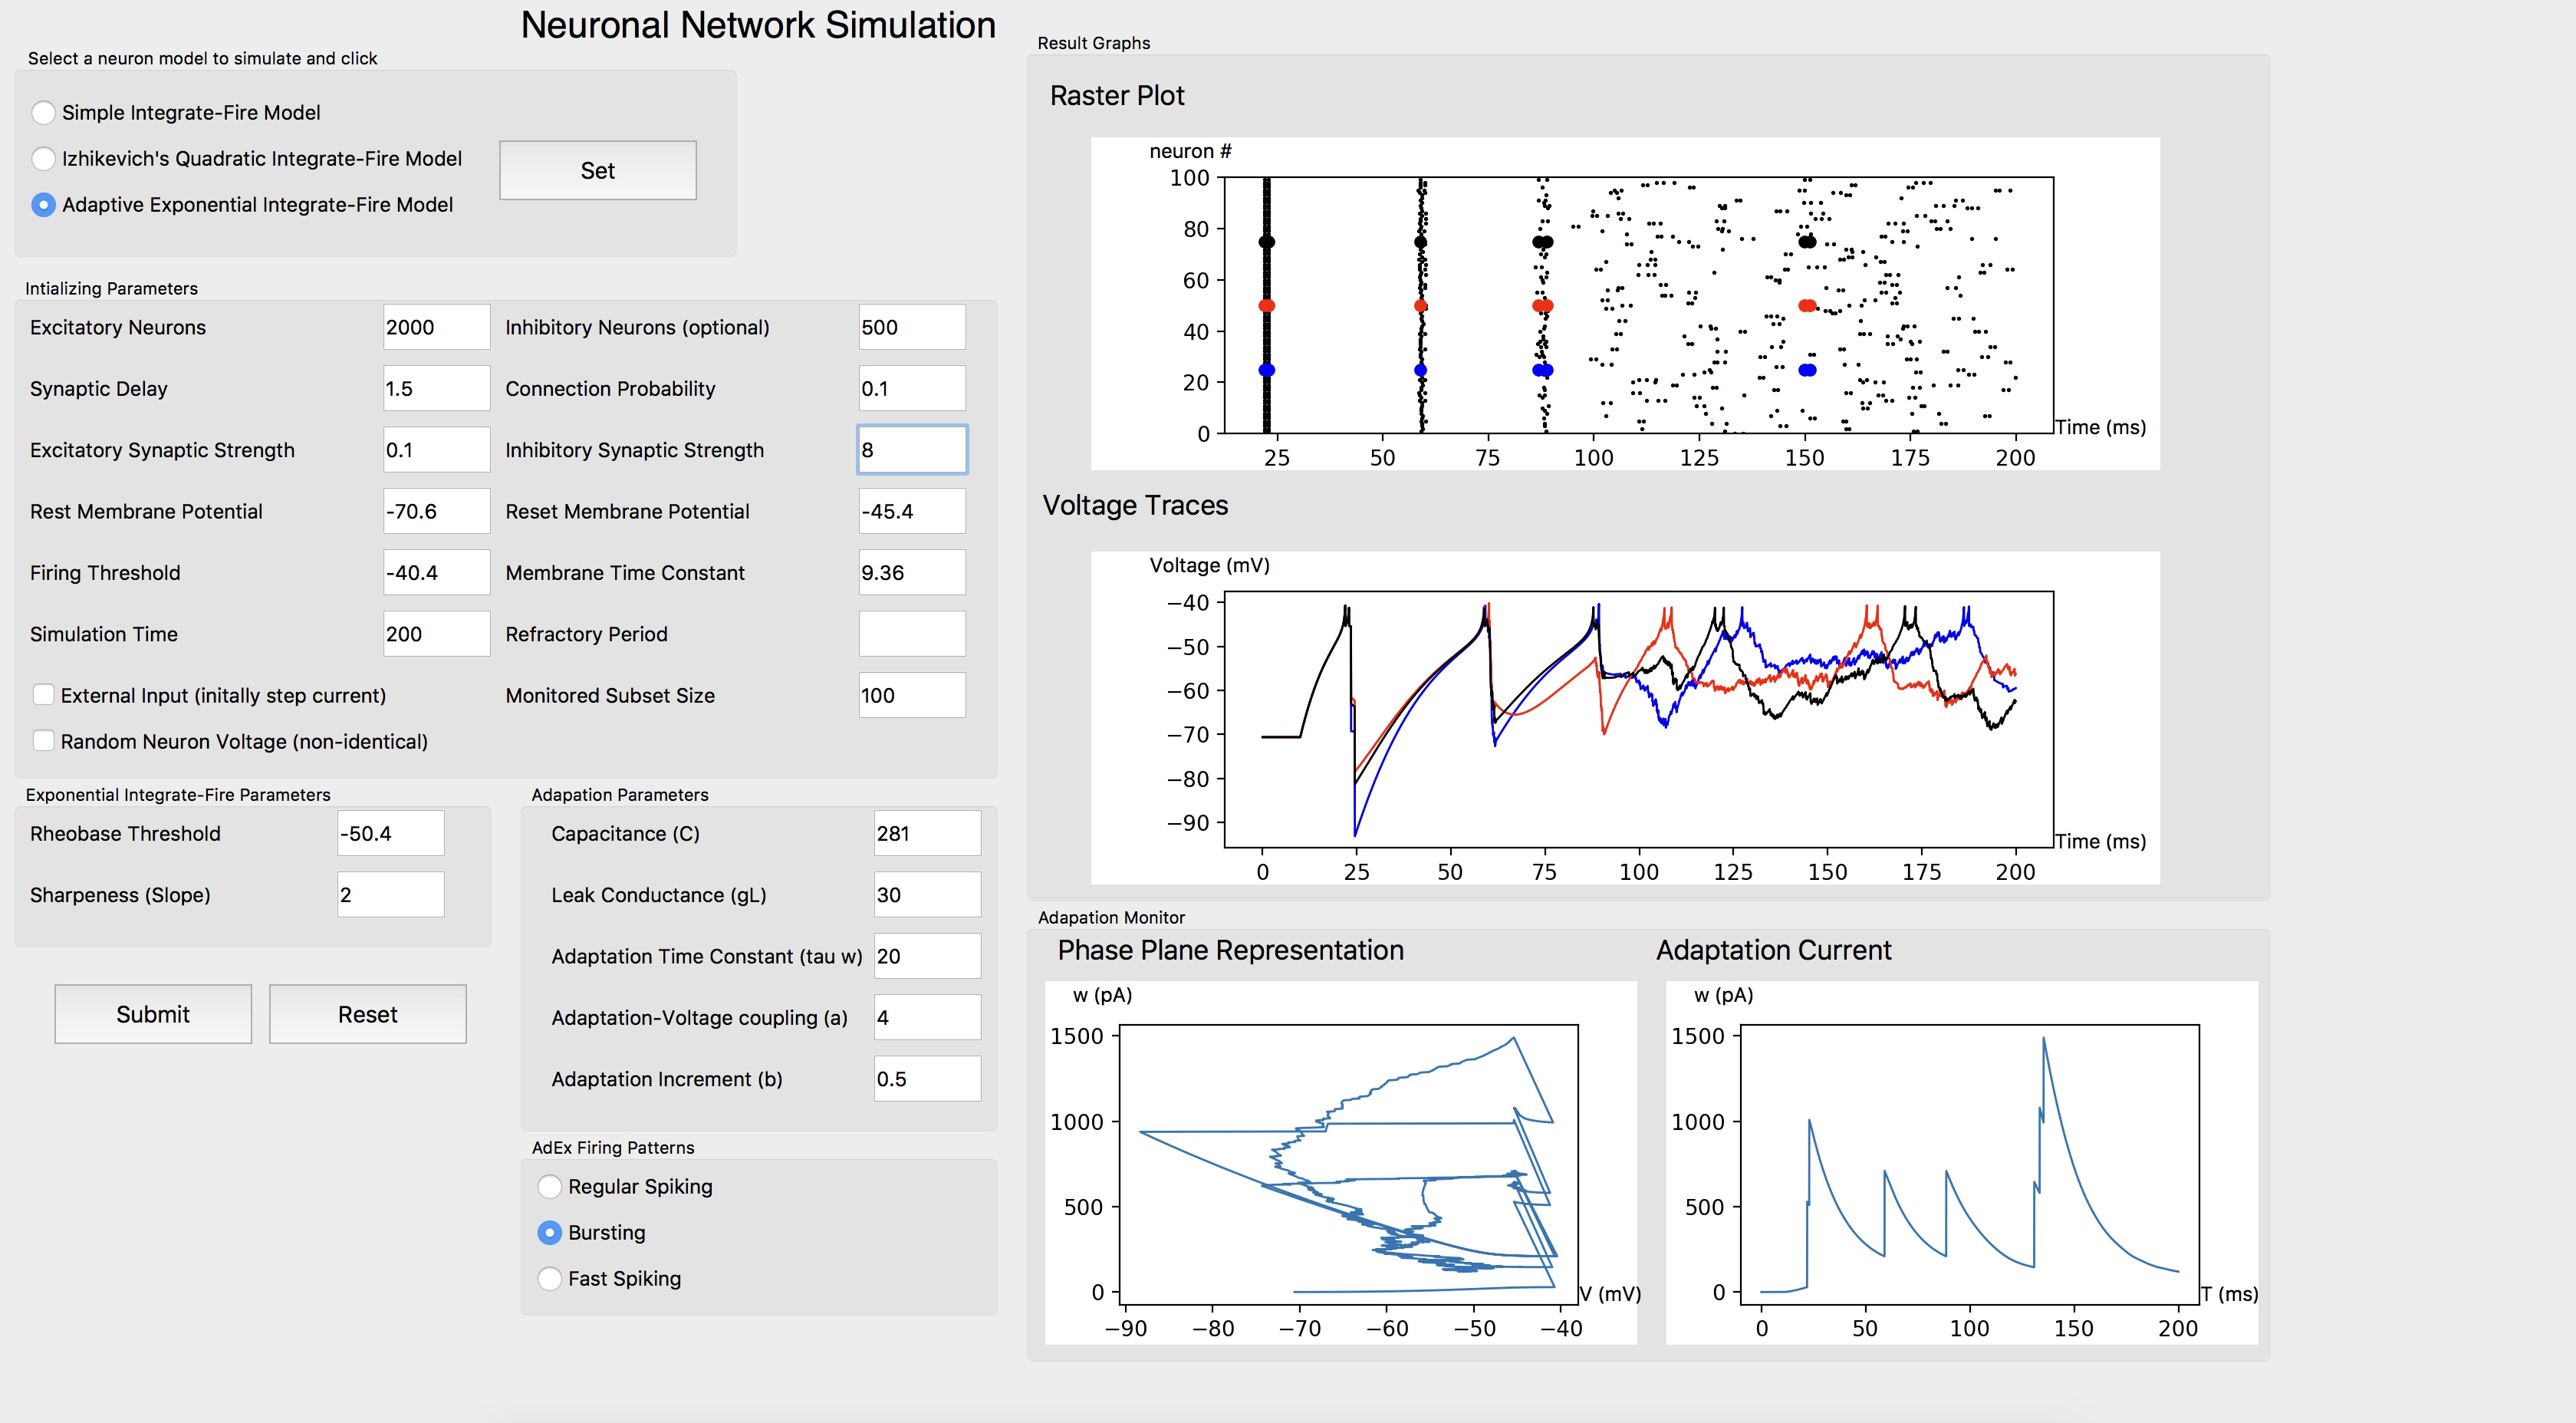Click the Excitatory Synaptic Strength field
This screenshot has width=2576, height=1423.
pos(436,450)
